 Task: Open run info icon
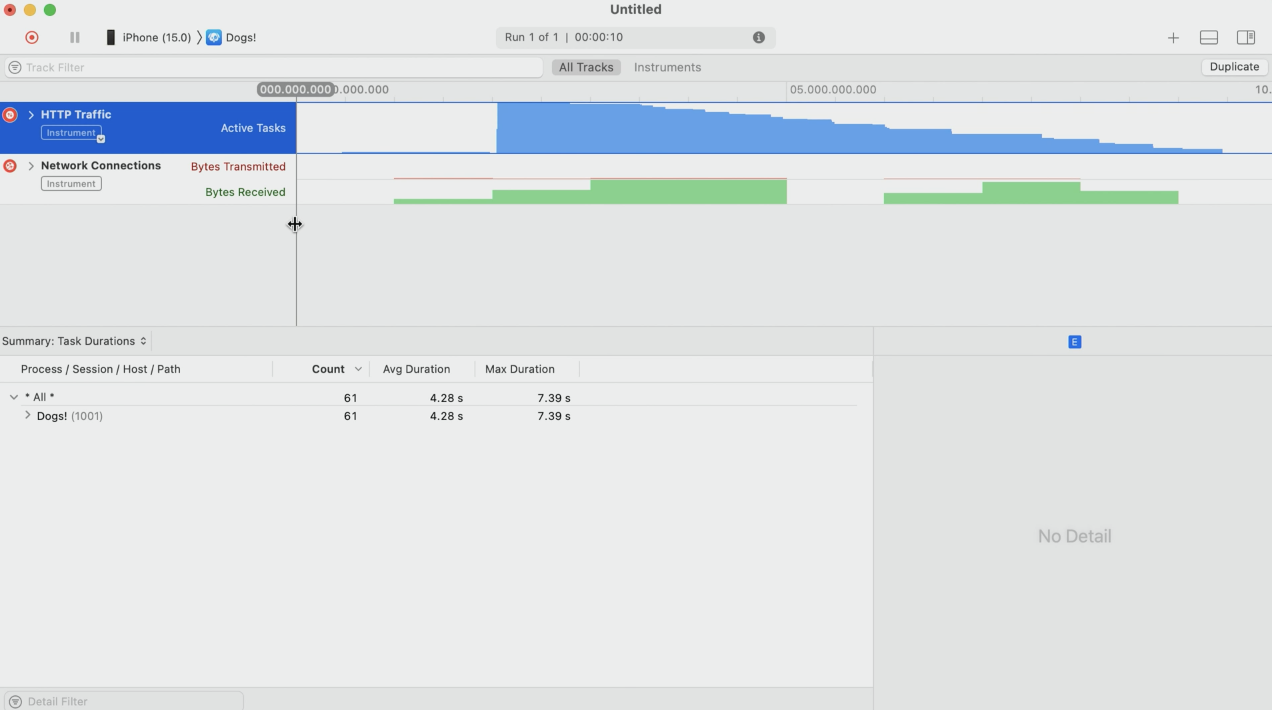[x=758, y=37]
